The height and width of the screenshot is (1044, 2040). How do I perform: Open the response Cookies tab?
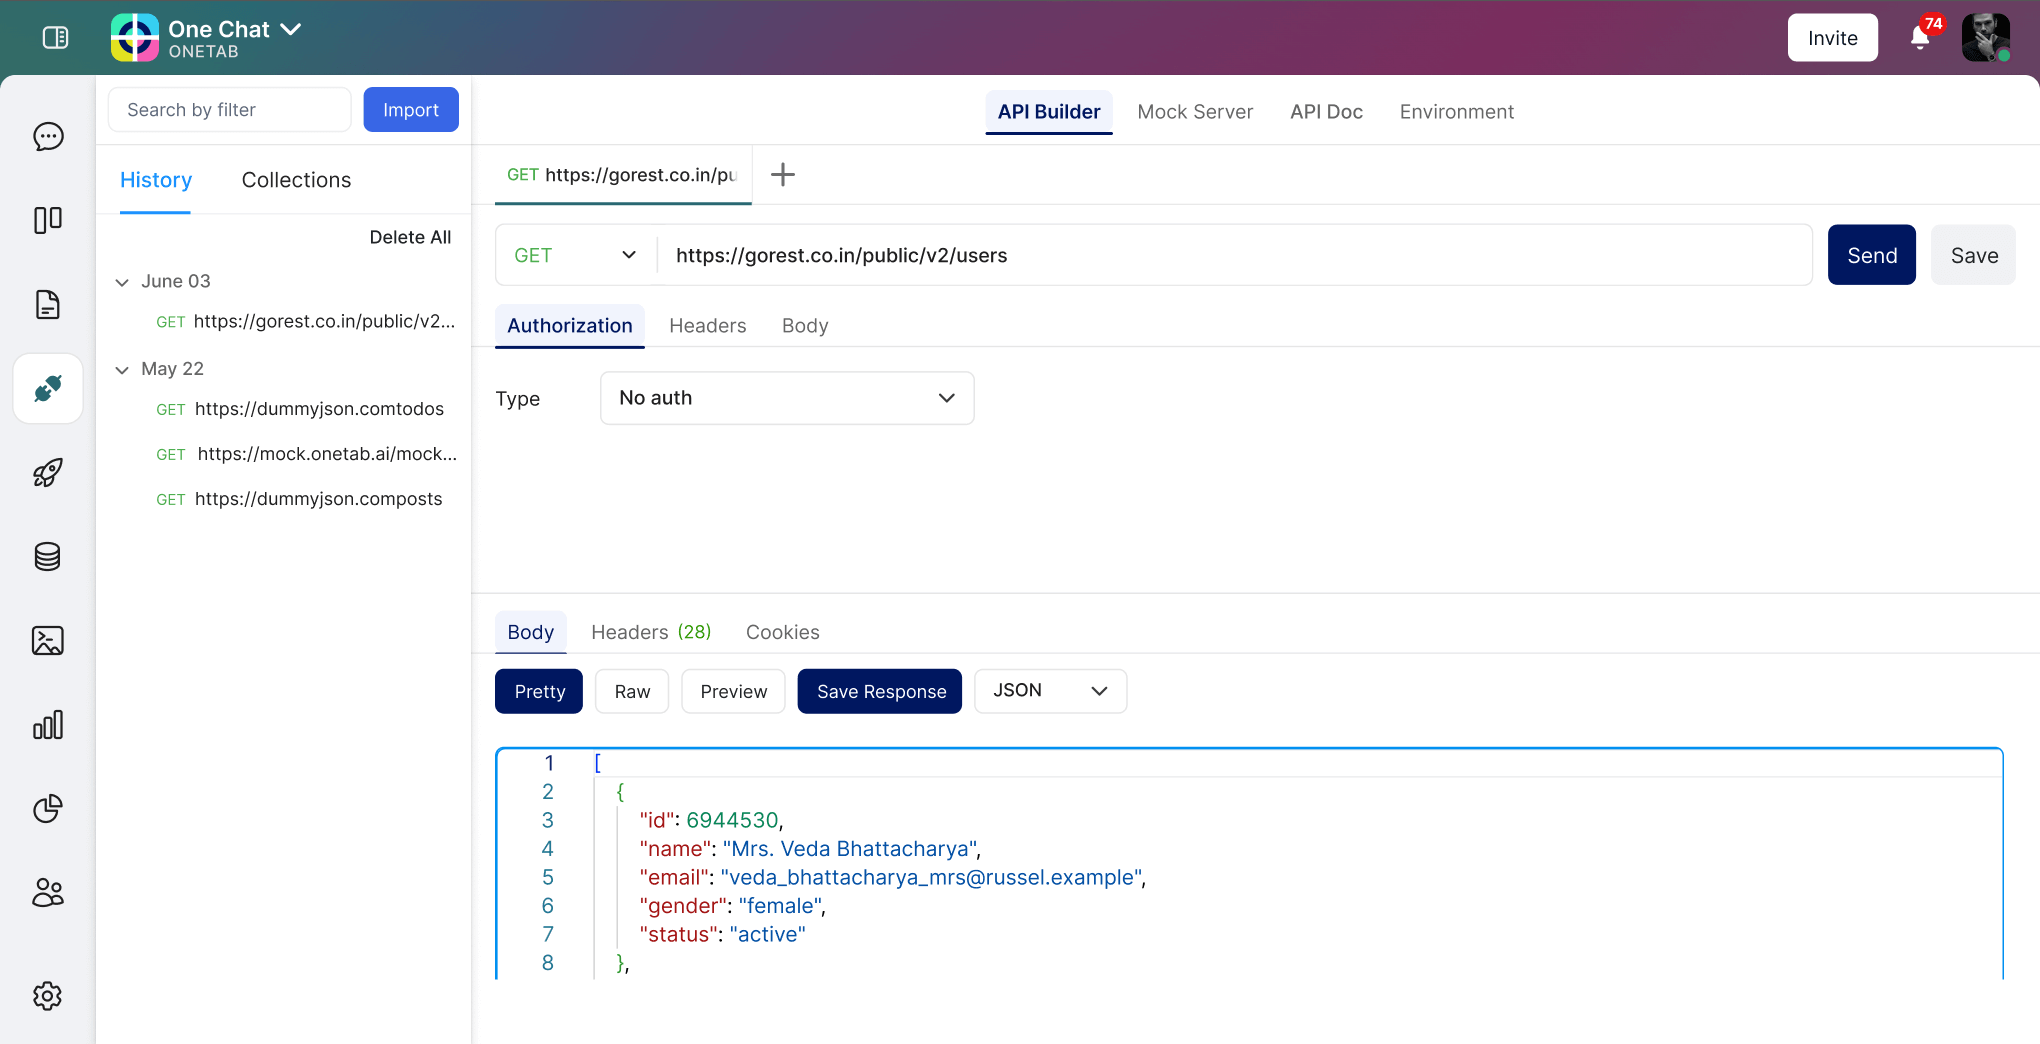tap(783, 632)
